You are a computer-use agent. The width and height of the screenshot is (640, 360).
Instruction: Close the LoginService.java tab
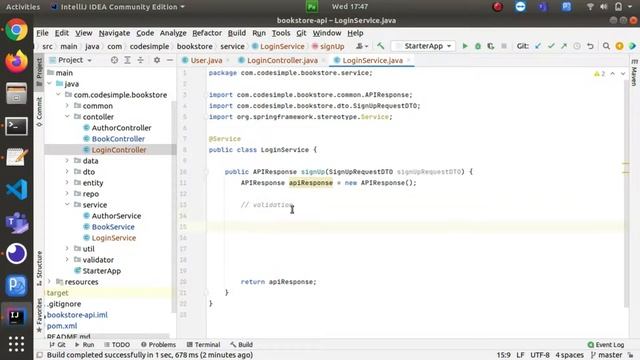[408, 60]
